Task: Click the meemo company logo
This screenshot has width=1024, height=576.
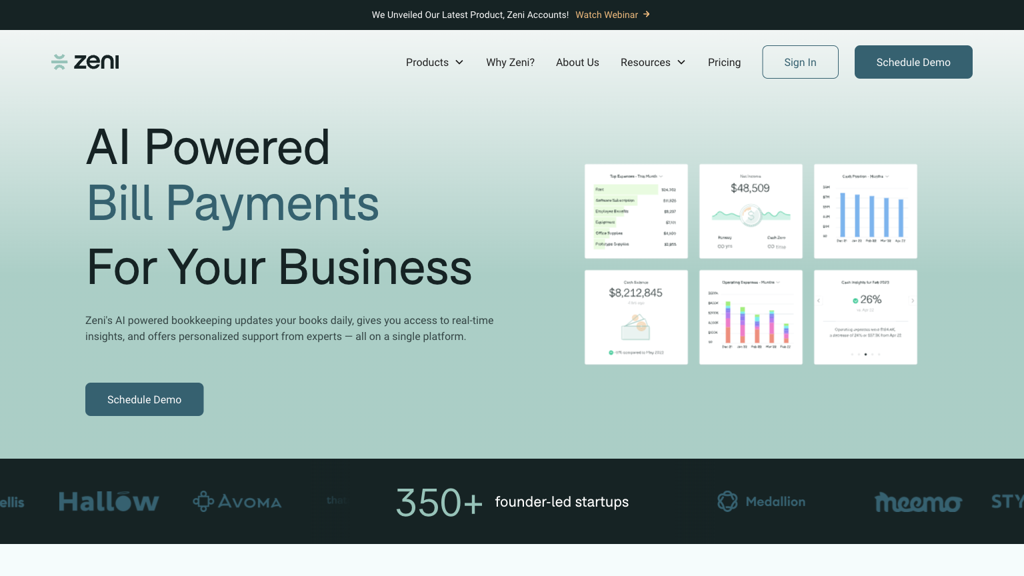Action: (x=917, y=502)
